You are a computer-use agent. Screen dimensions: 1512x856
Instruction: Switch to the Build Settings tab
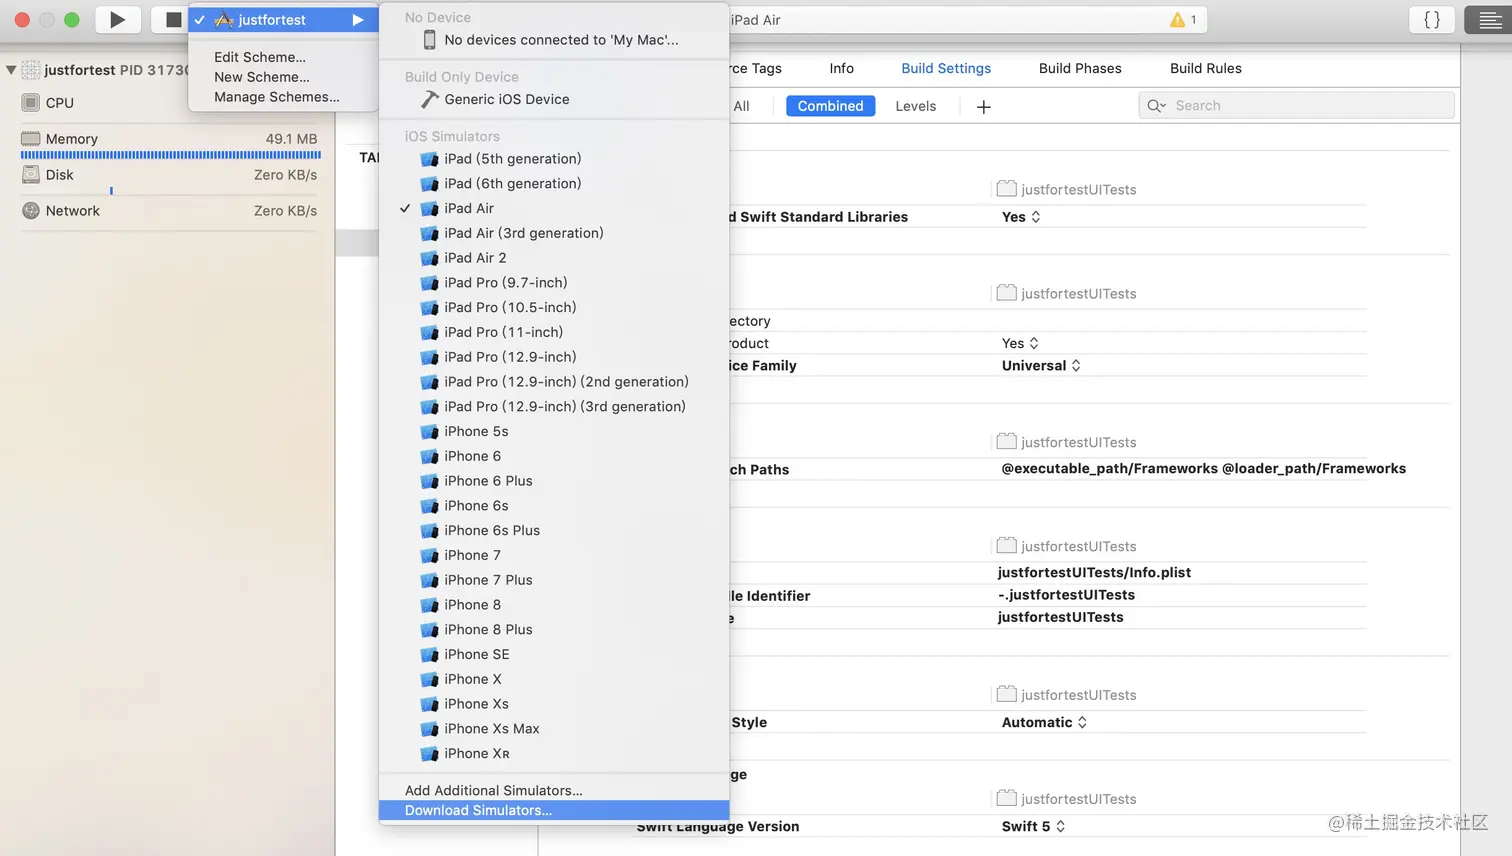tap(946, 68)
